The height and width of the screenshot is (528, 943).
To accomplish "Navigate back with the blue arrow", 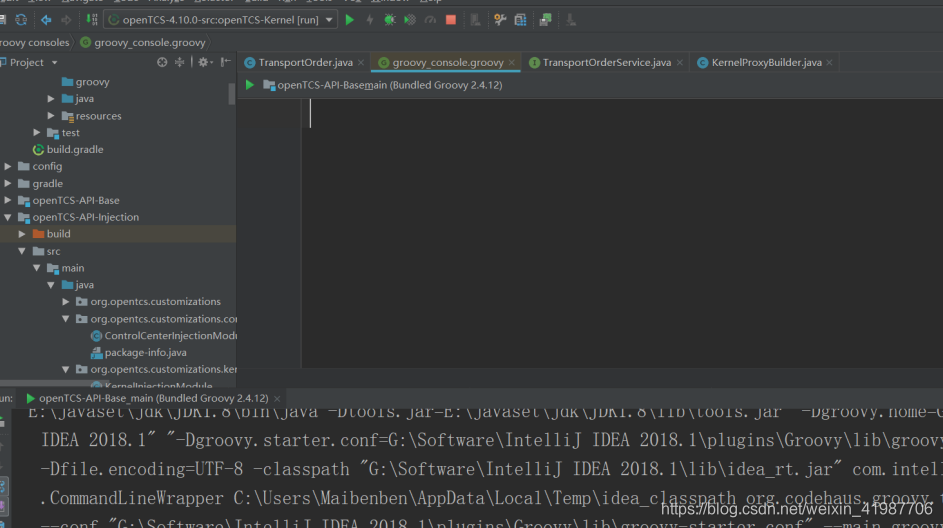I will (x=46, y=20).
